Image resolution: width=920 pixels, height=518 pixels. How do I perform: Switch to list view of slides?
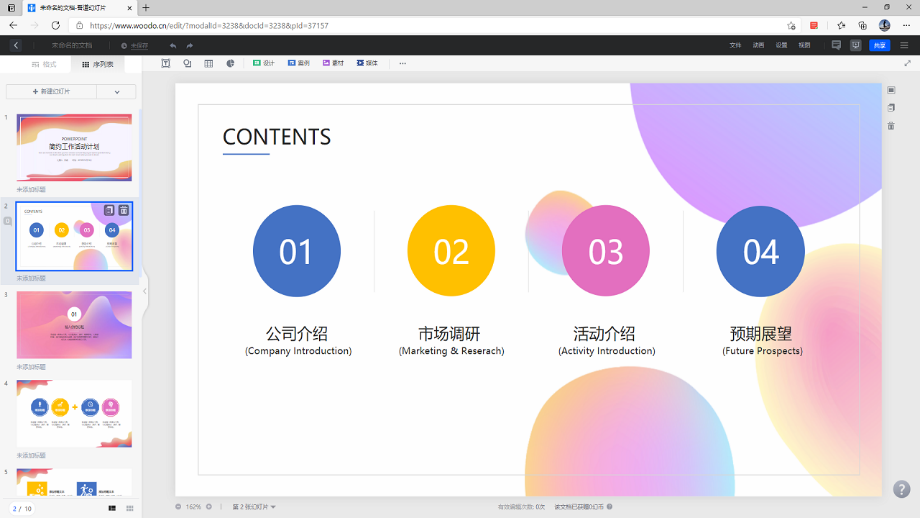[112, 508]
